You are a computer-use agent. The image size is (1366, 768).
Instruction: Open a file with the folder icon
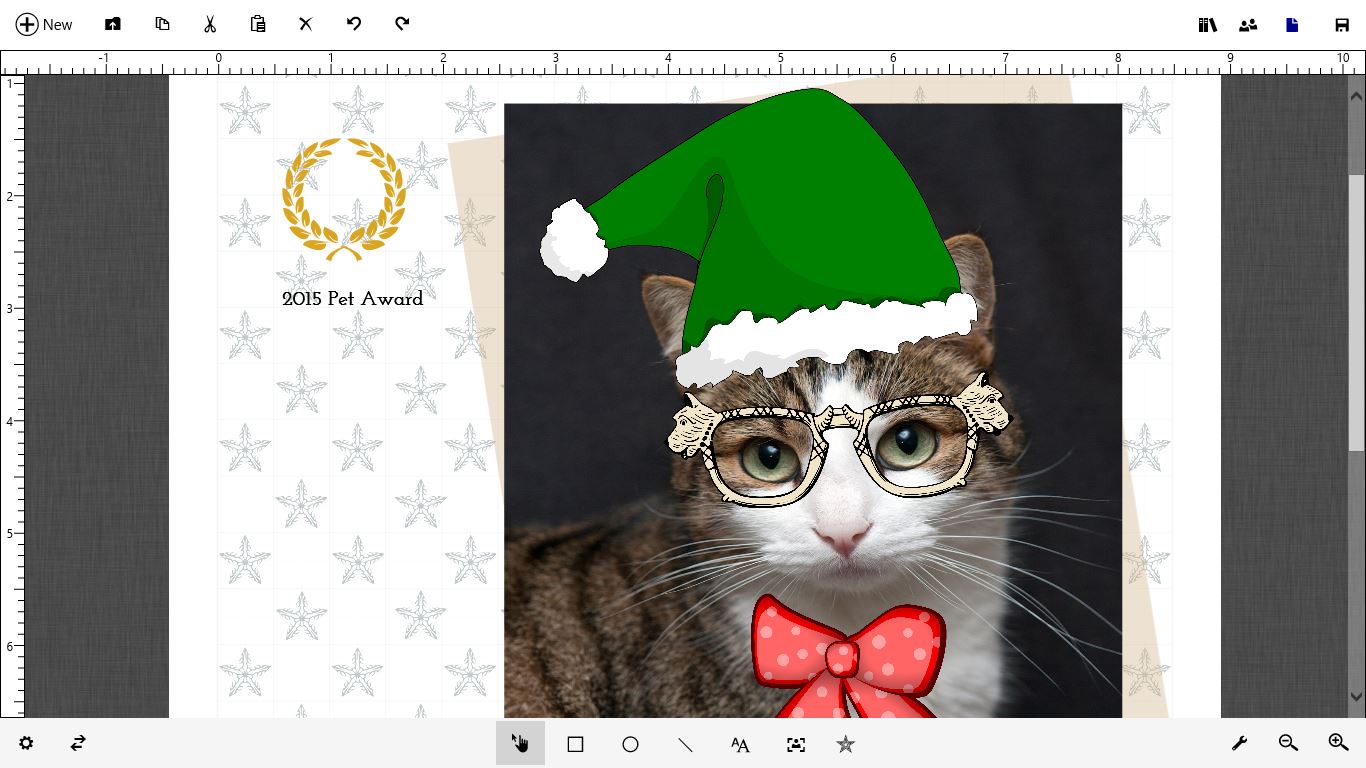coord(113,24)
